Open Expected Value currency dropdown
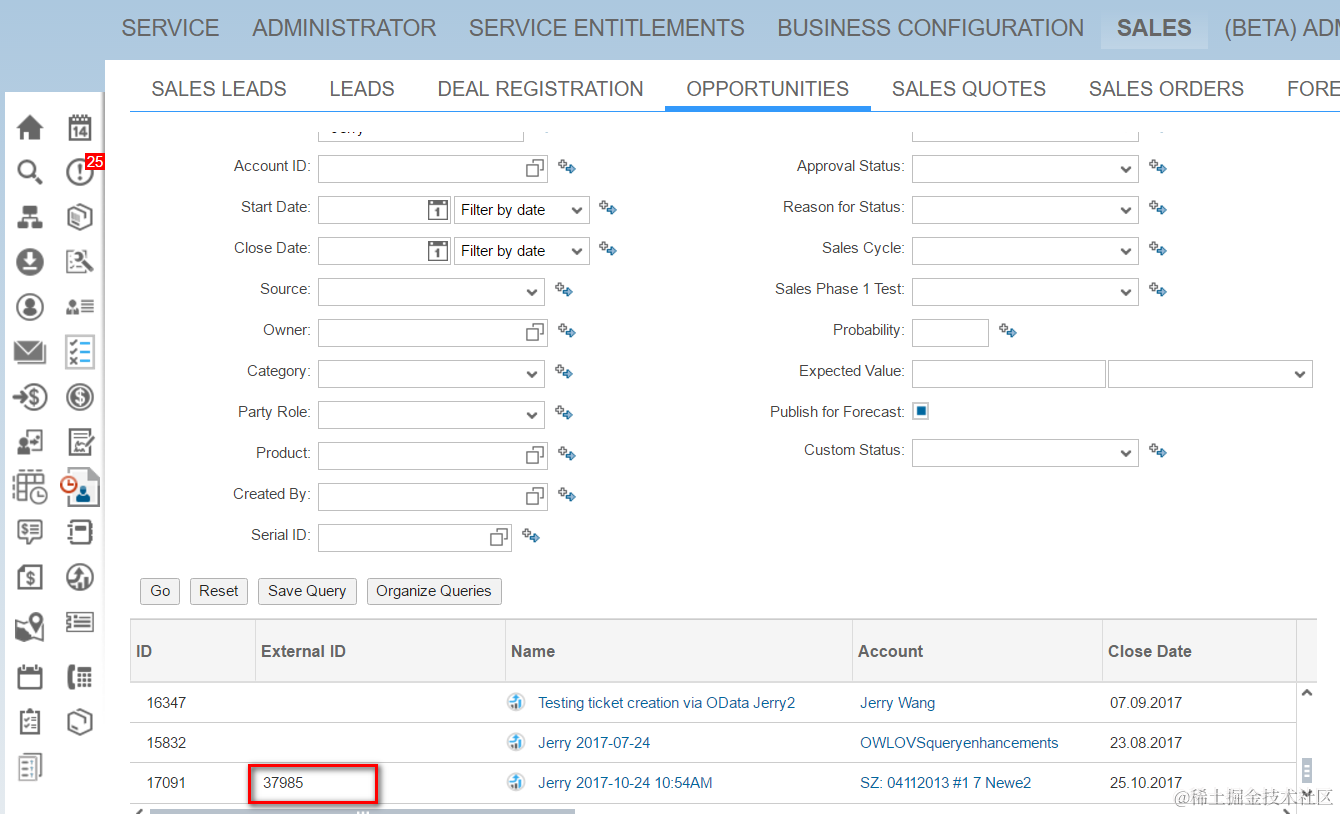The width and height of the screenshot is (1340, 814). coord(1210,374)
